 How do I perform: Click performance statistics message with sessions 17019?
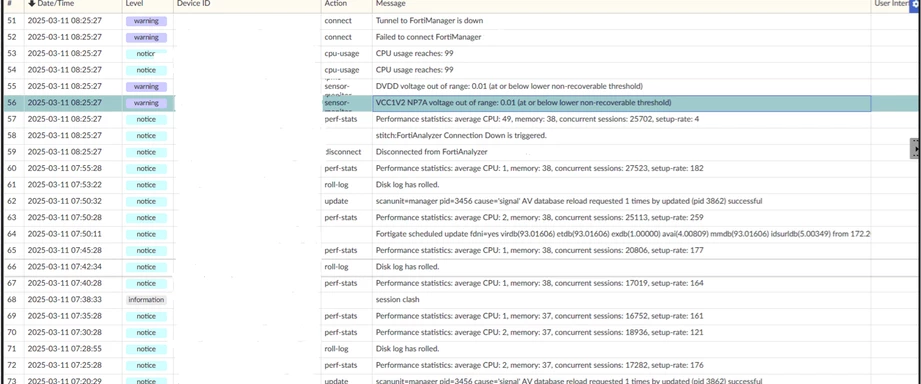[540, 284]
